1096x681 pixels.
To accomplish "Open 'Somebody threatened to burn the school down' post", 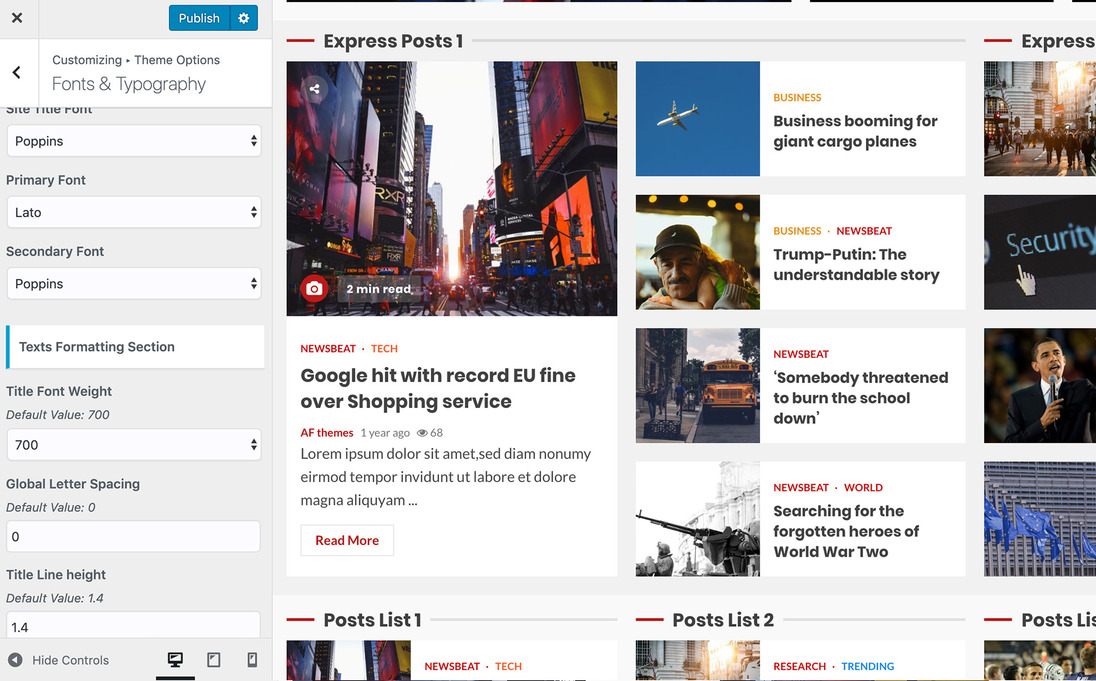I will click(x=861, y=398).
